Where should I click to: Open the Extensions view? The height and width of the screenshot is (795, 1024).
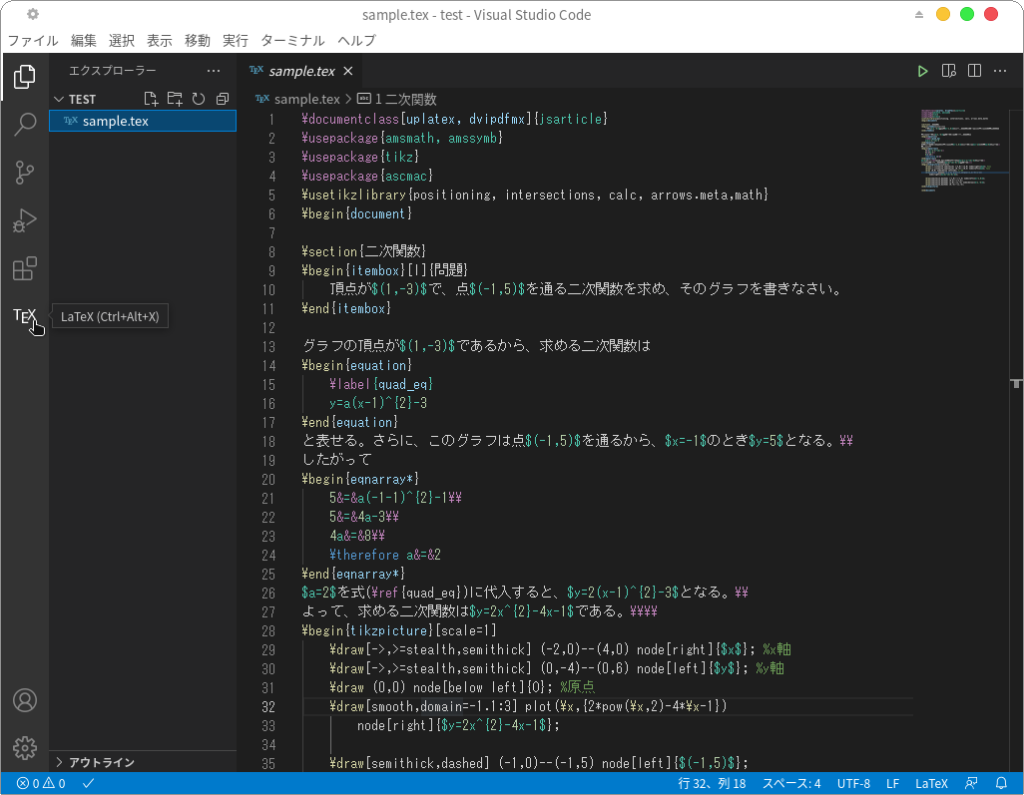point(25,268)
